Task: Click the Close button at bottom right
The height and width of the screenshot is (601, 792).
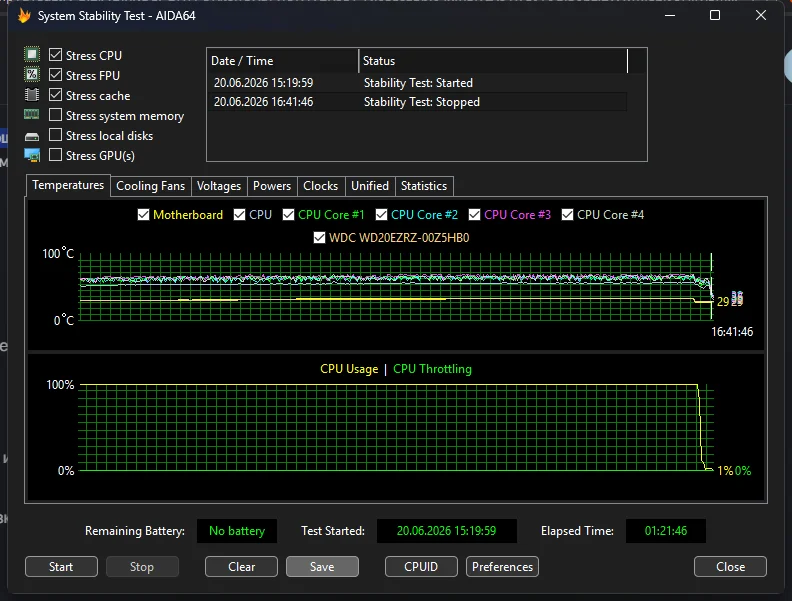Action: (x=730, y=567)
